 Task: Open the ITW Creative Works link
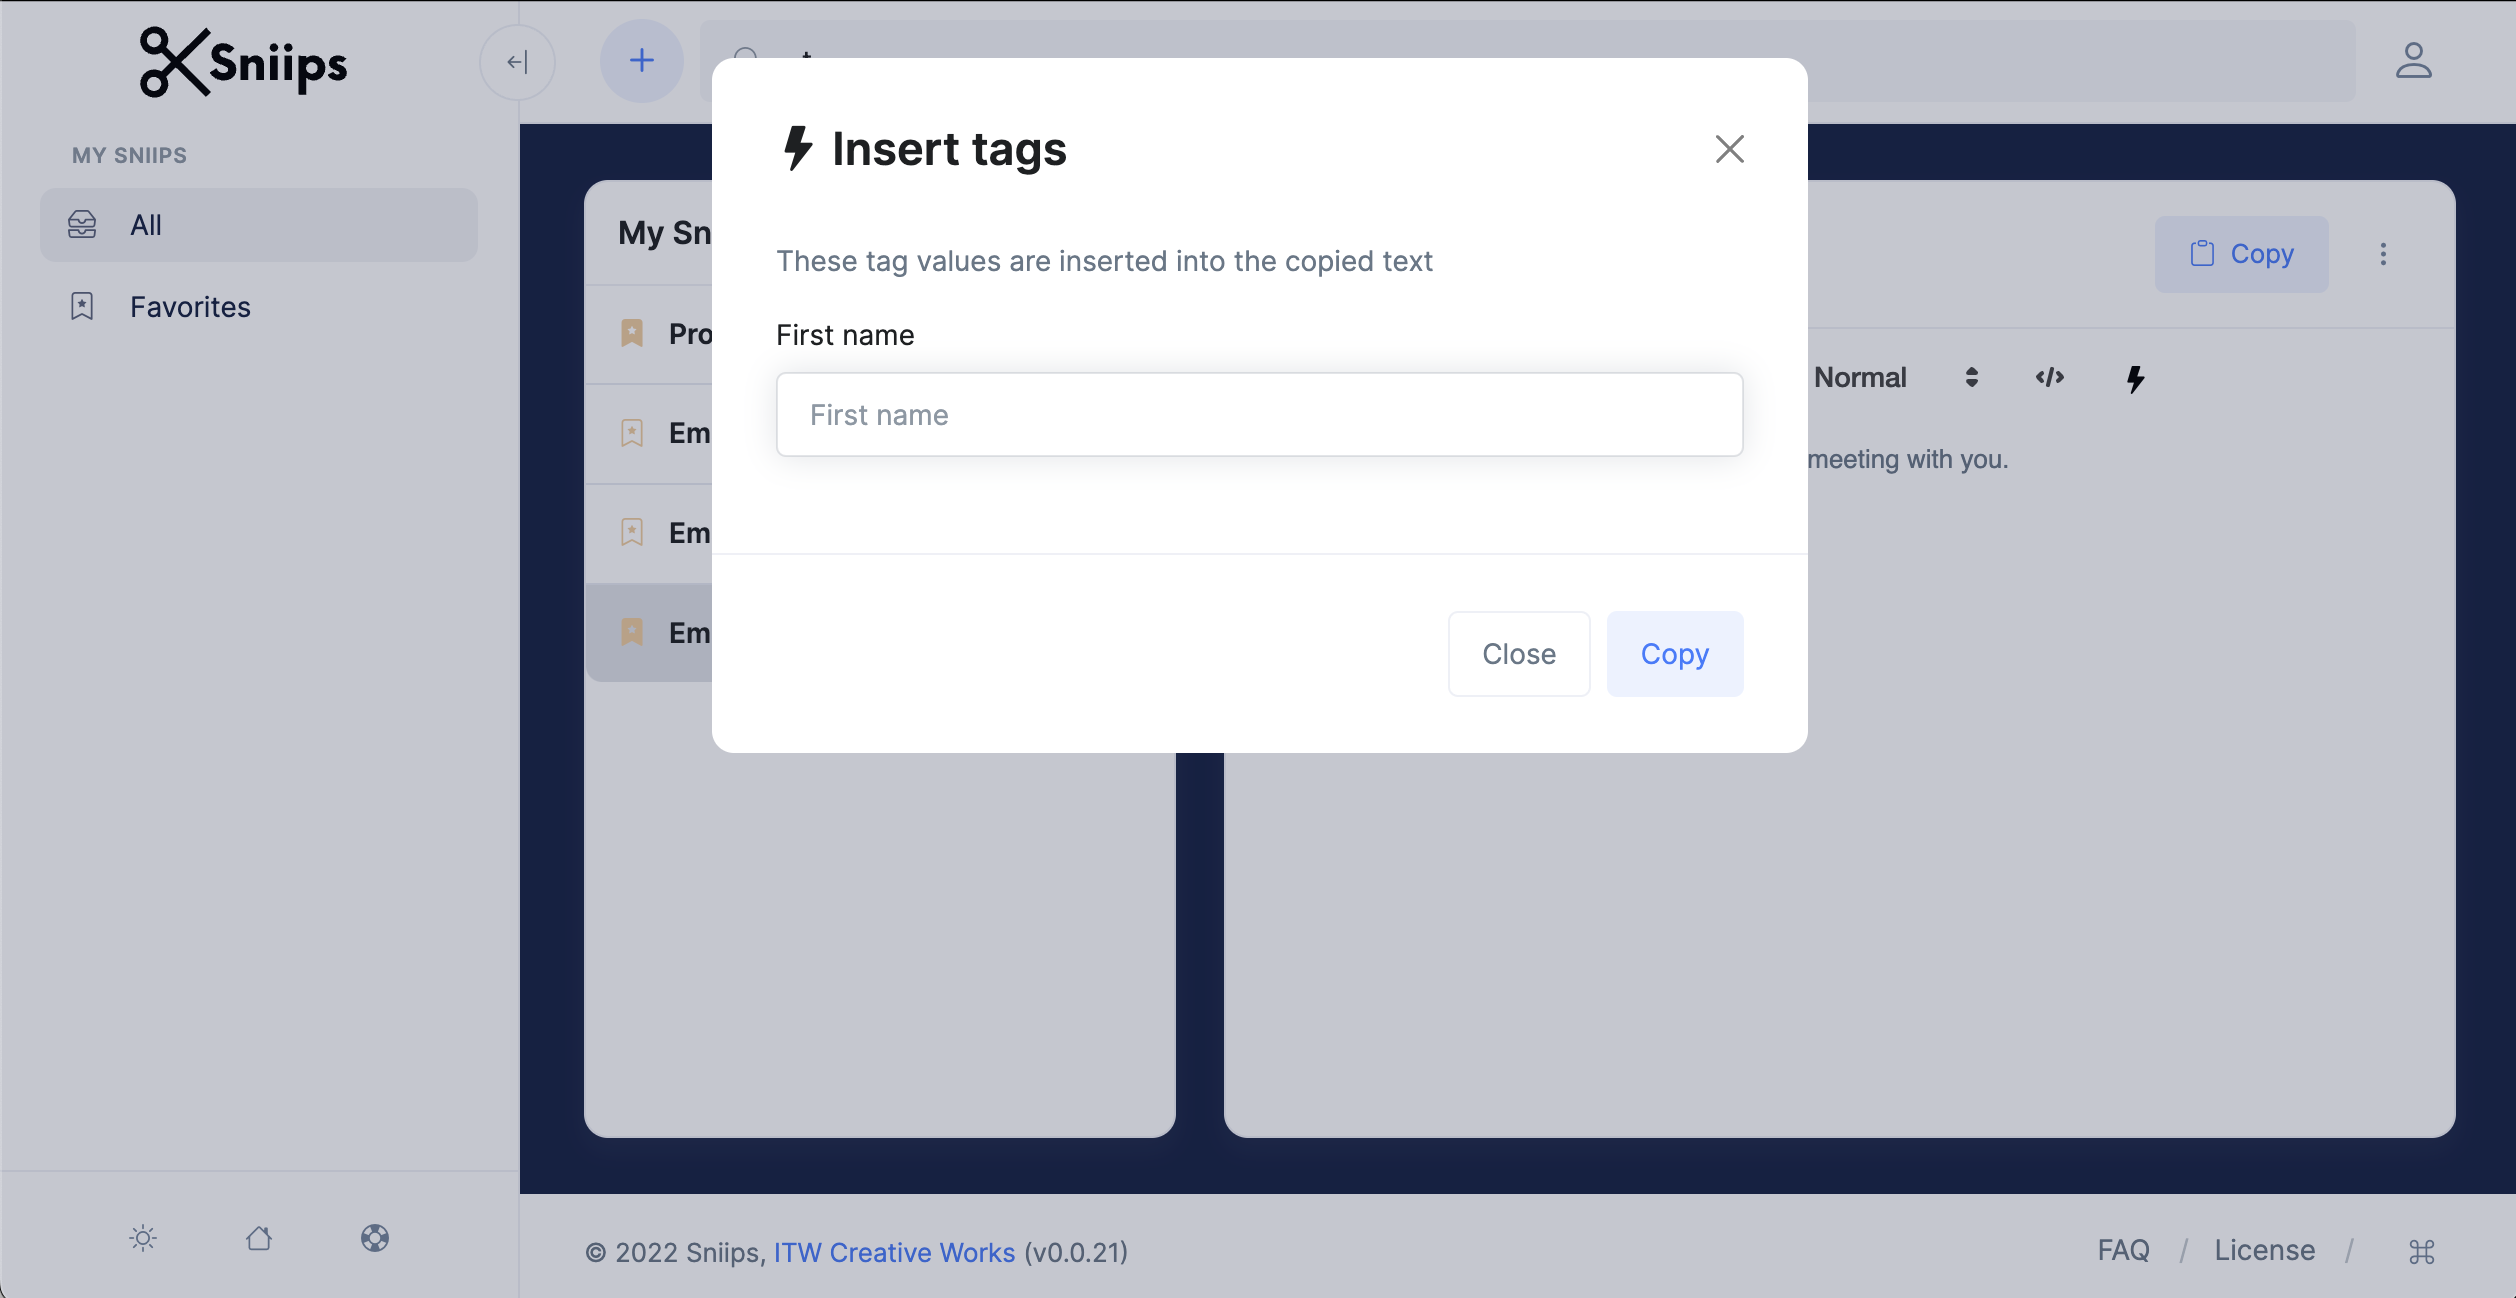[894, 1252]
